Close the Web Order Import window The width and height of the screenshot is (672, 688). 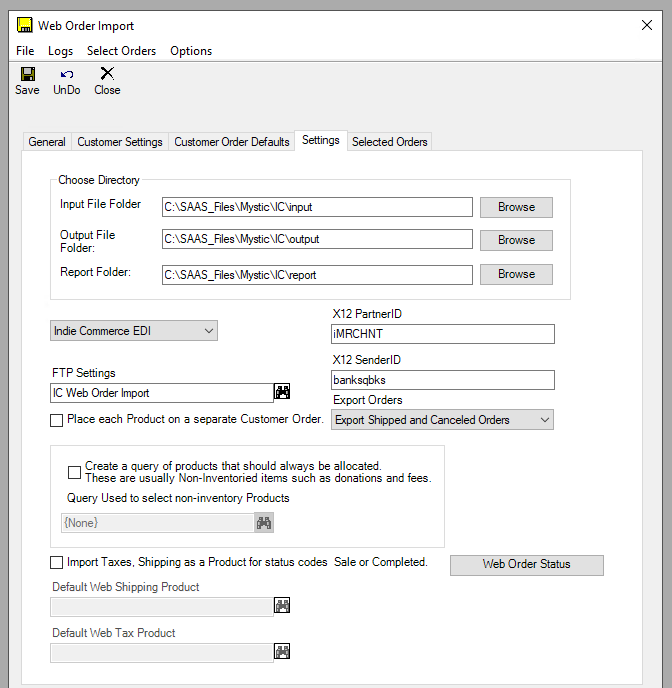647,25
